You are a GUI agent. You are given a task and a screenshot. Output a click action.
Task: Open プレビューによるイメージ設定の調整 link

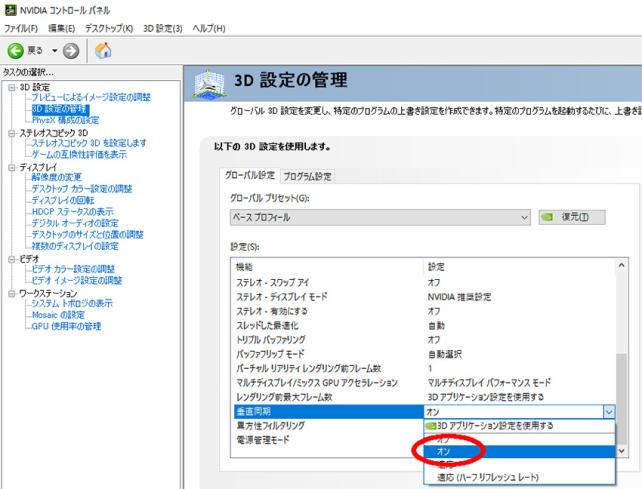(91, 97)
